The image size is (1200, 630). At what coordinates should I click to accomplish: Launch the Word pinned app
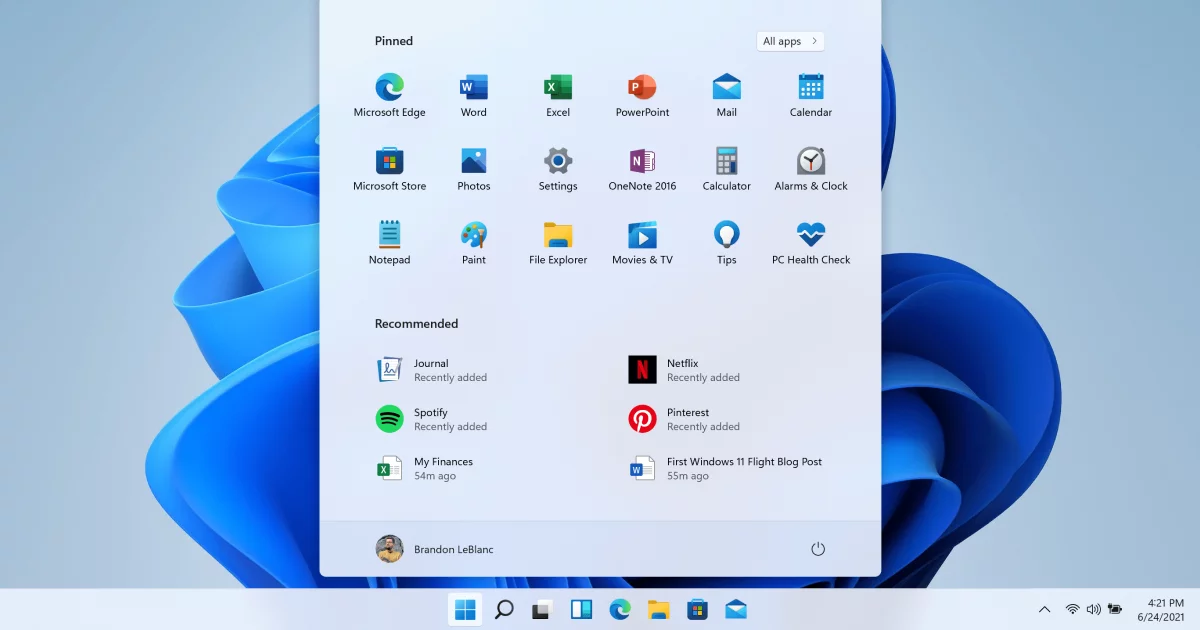[x=473, y=88]
